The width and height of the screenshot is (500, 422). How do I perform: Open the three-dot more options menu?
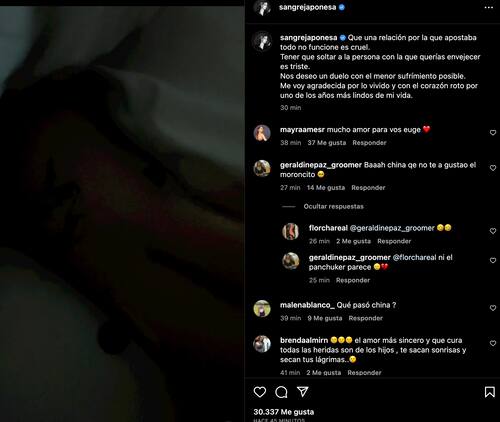pyautogui.click(x=489, y=8)
